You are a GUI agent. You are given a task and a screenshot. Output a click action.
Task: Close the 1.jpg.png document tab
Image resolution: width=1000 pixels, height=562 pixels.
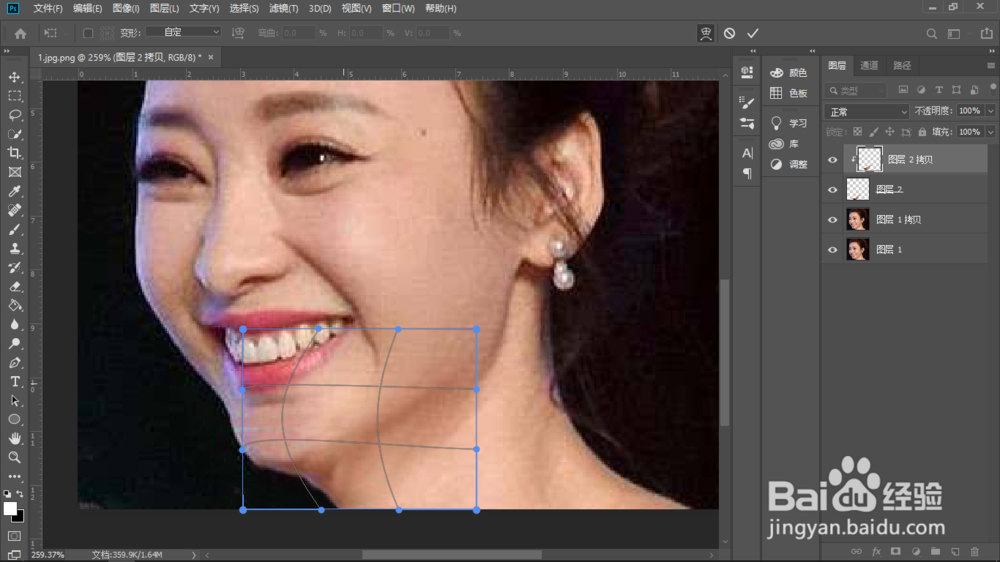tap(210, 57)
